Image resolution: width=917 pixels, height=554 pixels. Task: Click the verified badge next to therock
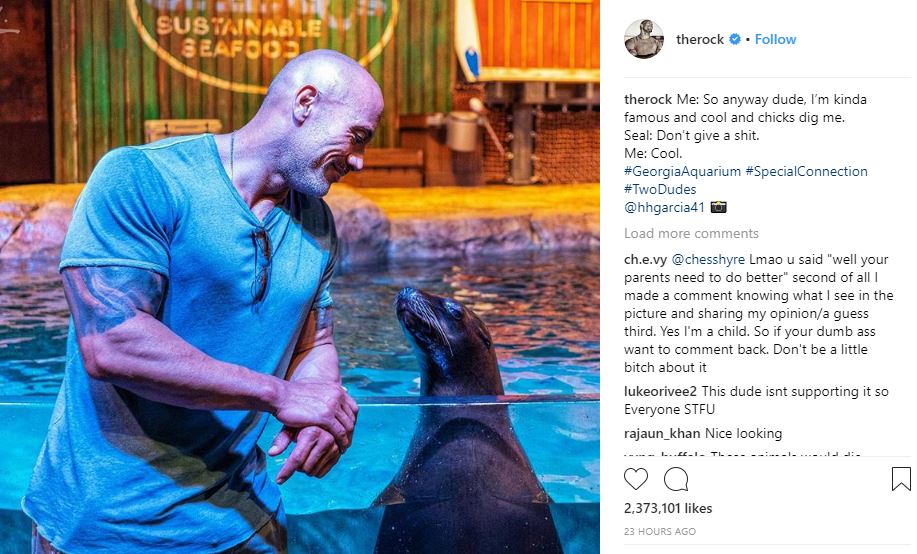point(735,39)
